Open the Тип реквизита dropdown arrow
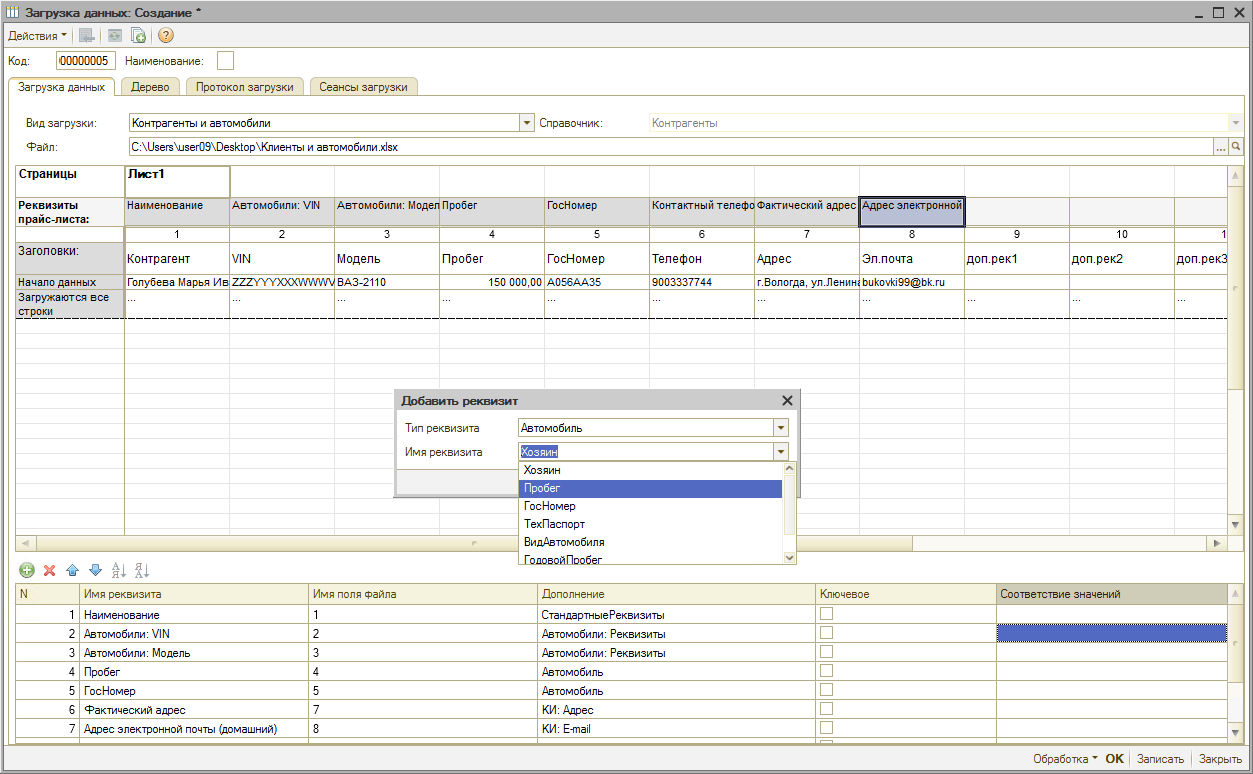The width and height of the screenshot is (1253, 774). [x=781, y=428]
